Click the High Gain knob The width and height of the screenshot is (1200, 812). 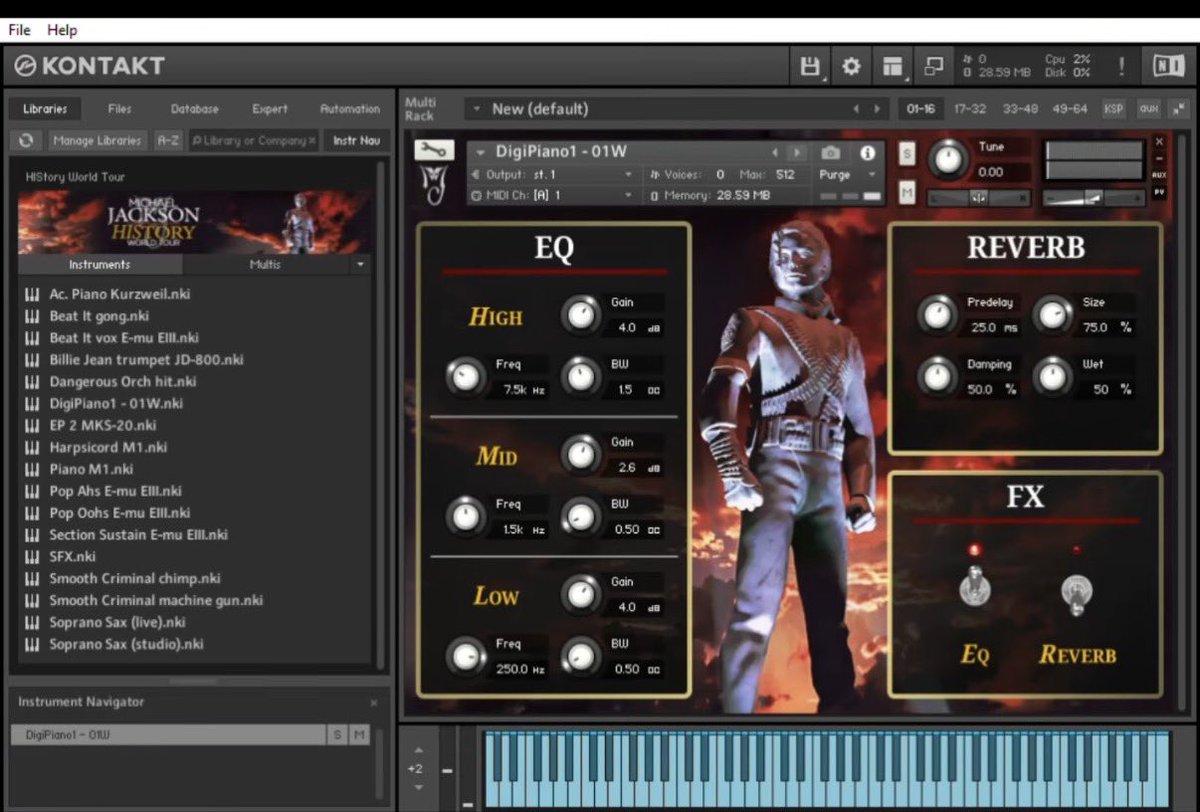point(580,315)
